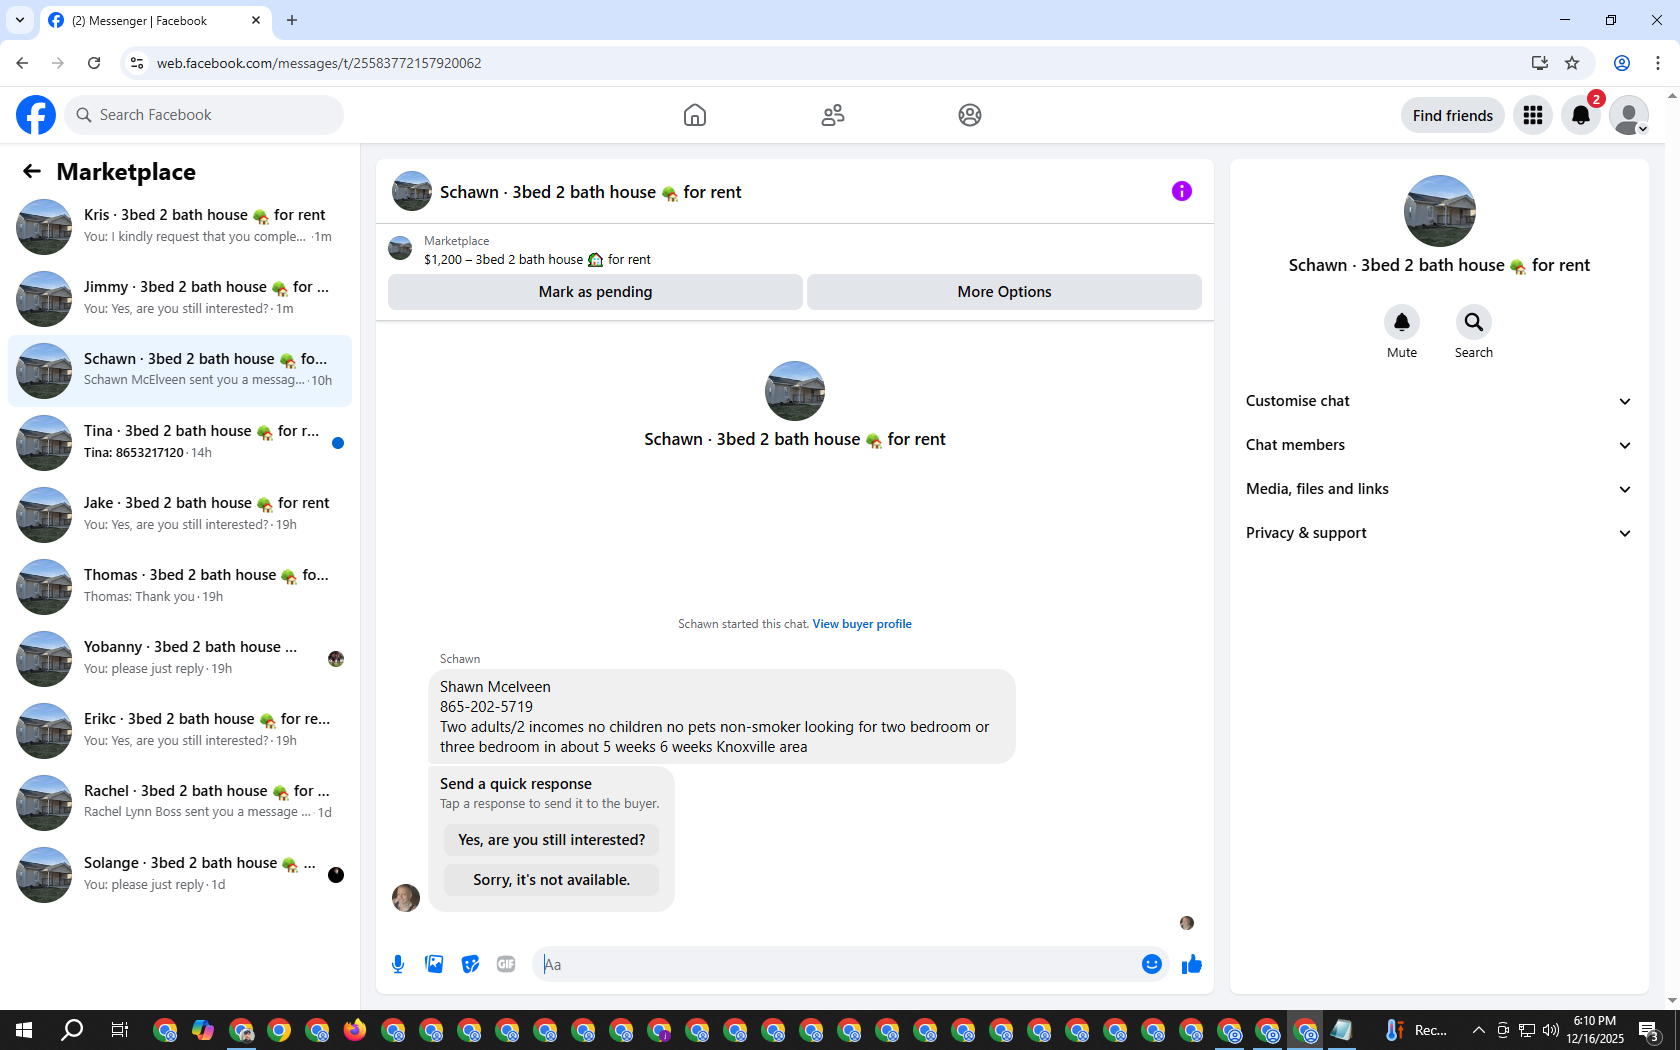Open the Facebook menu grid icon

(x=1533, y=115)
